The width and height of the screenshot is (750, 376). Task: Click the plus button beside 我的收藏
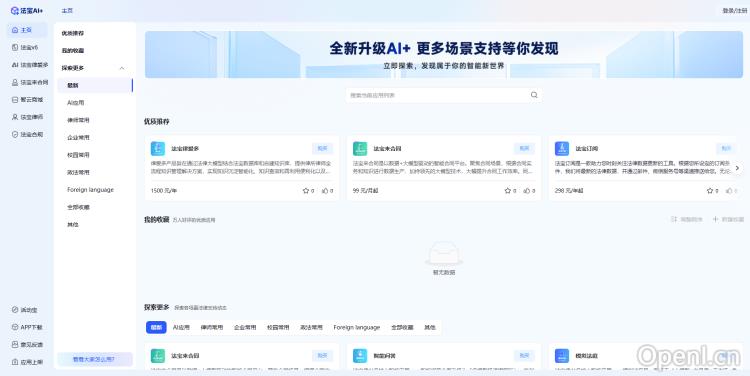point(728,219)
